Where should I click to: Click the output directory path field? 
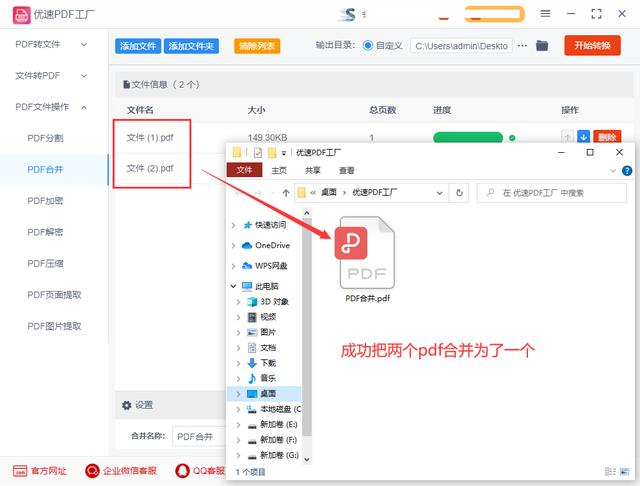(462, 46)
